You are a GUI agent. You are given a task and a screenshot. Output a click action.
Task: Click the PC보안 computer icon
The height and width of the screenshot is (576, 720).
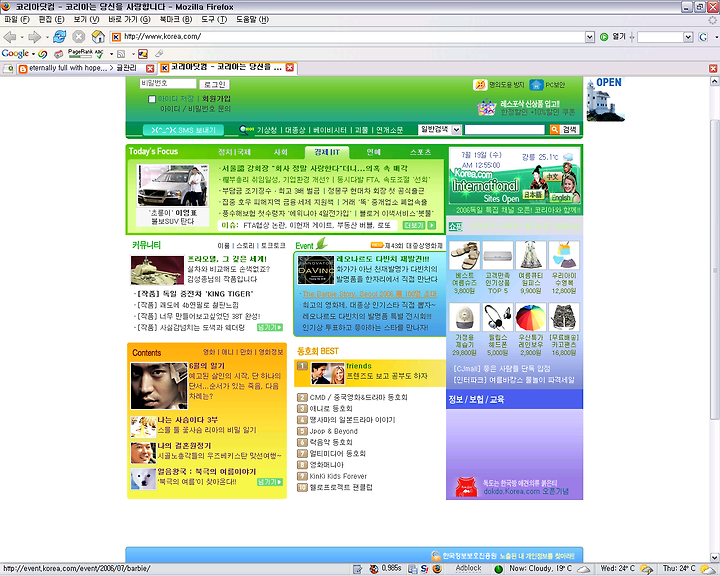[x=536, y=85]
